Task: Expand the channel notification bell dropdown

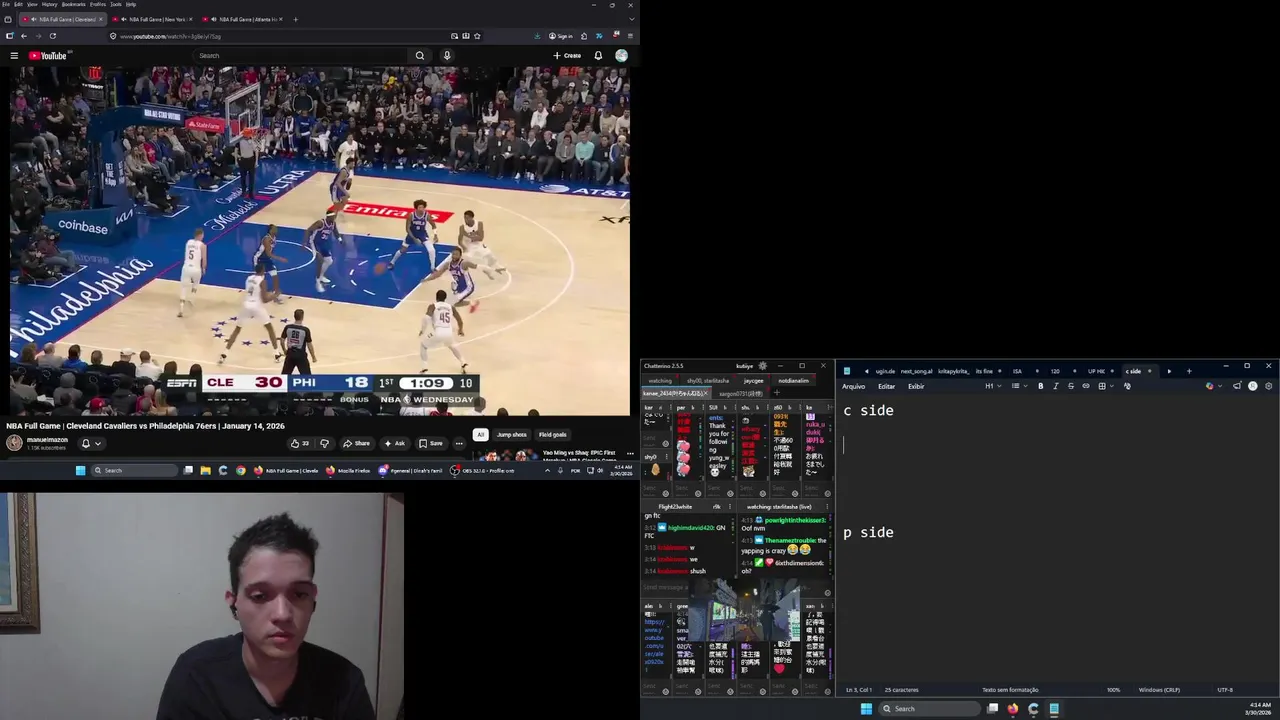Action: click(91, 443)
